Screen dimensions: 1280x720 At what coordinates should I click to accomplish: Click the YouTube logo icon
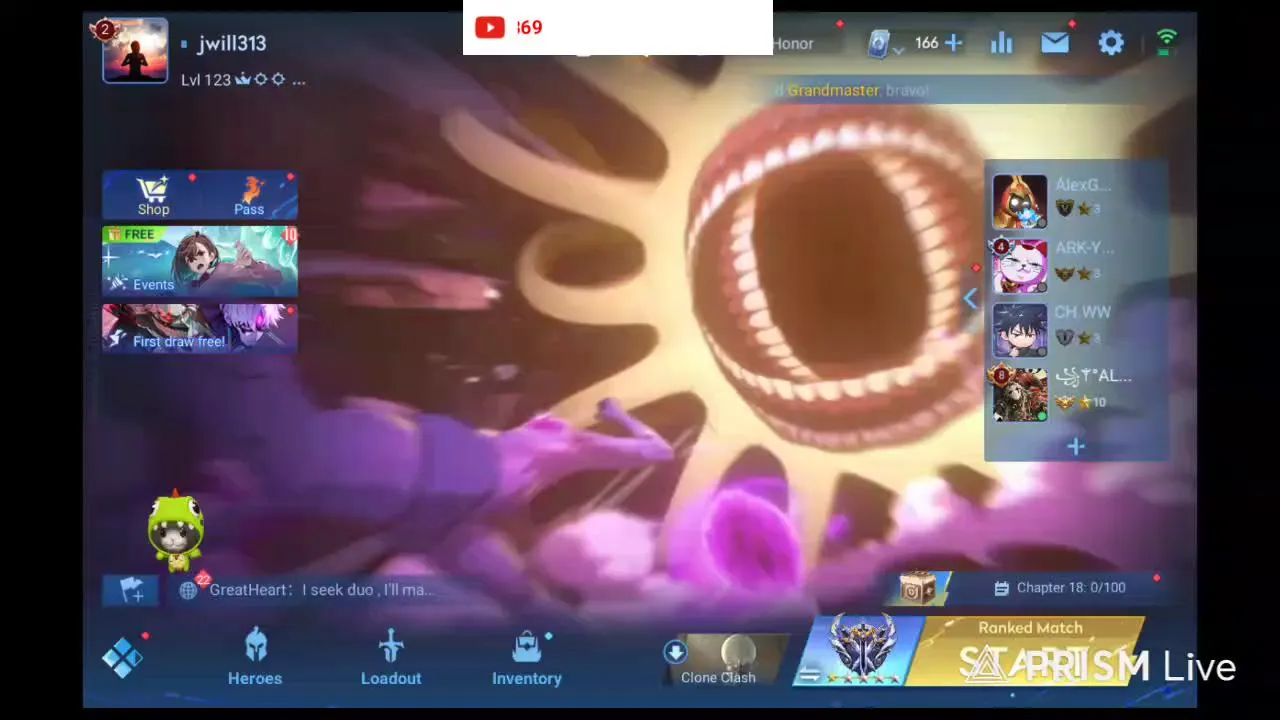coord(489,28)
